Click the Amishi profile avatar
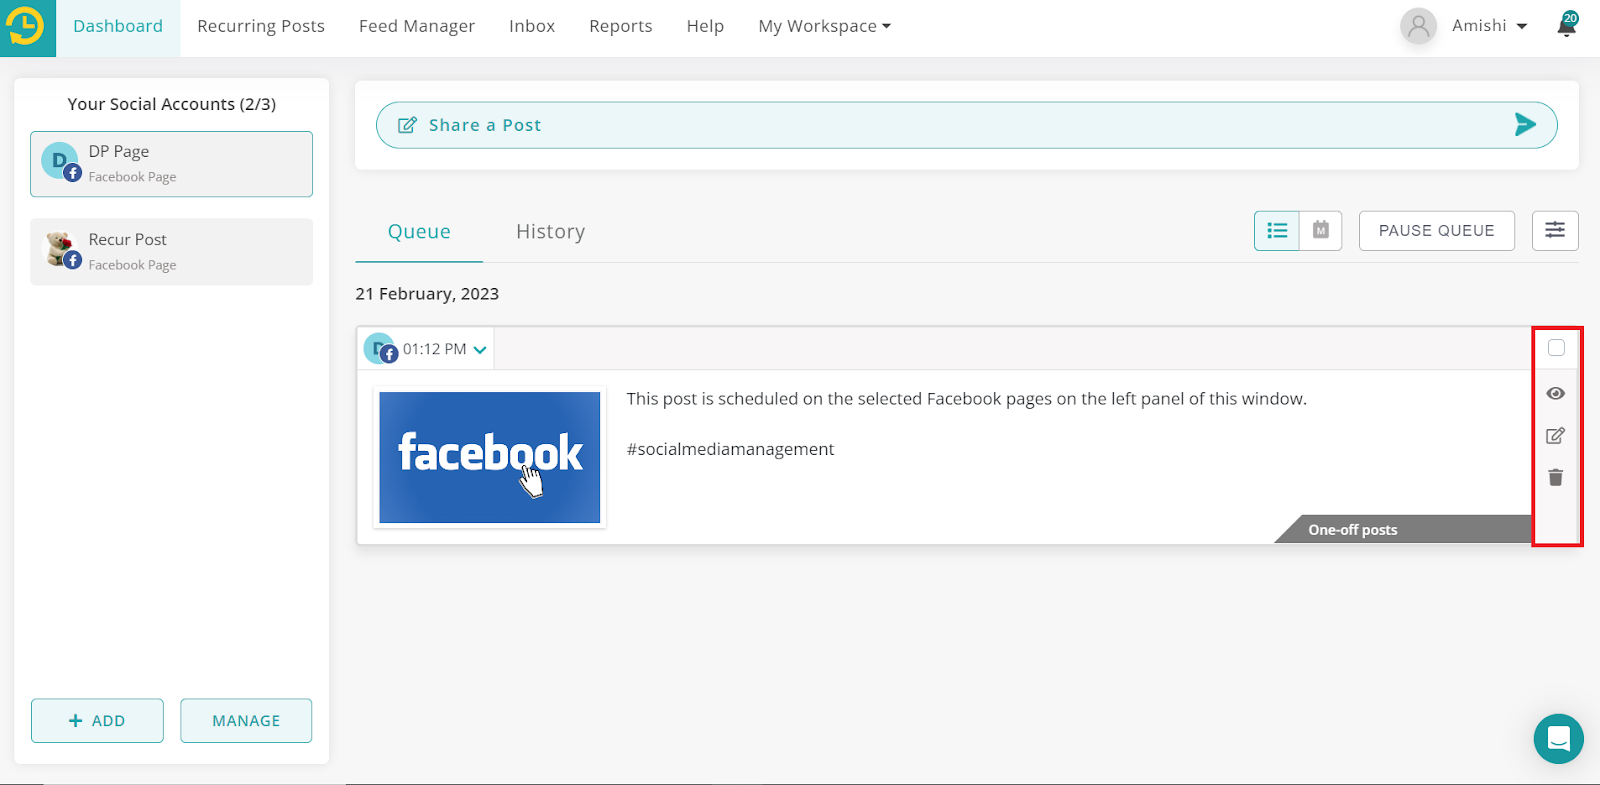This screenshot has height=785, width=1600. 1418,27
